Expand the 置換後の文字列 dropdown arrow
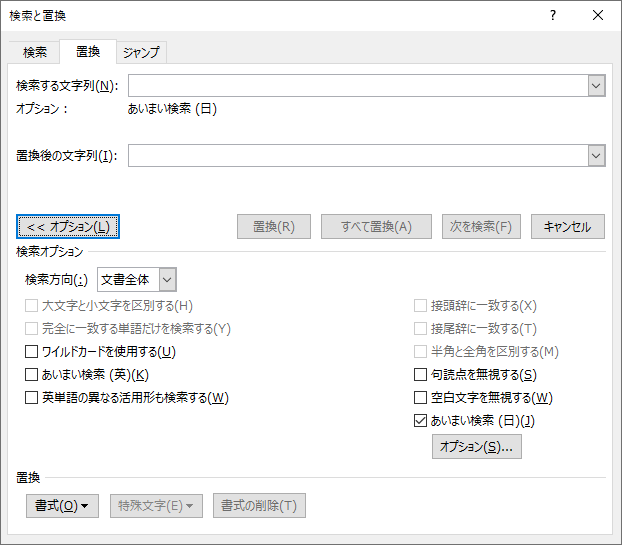 (597, 155)
